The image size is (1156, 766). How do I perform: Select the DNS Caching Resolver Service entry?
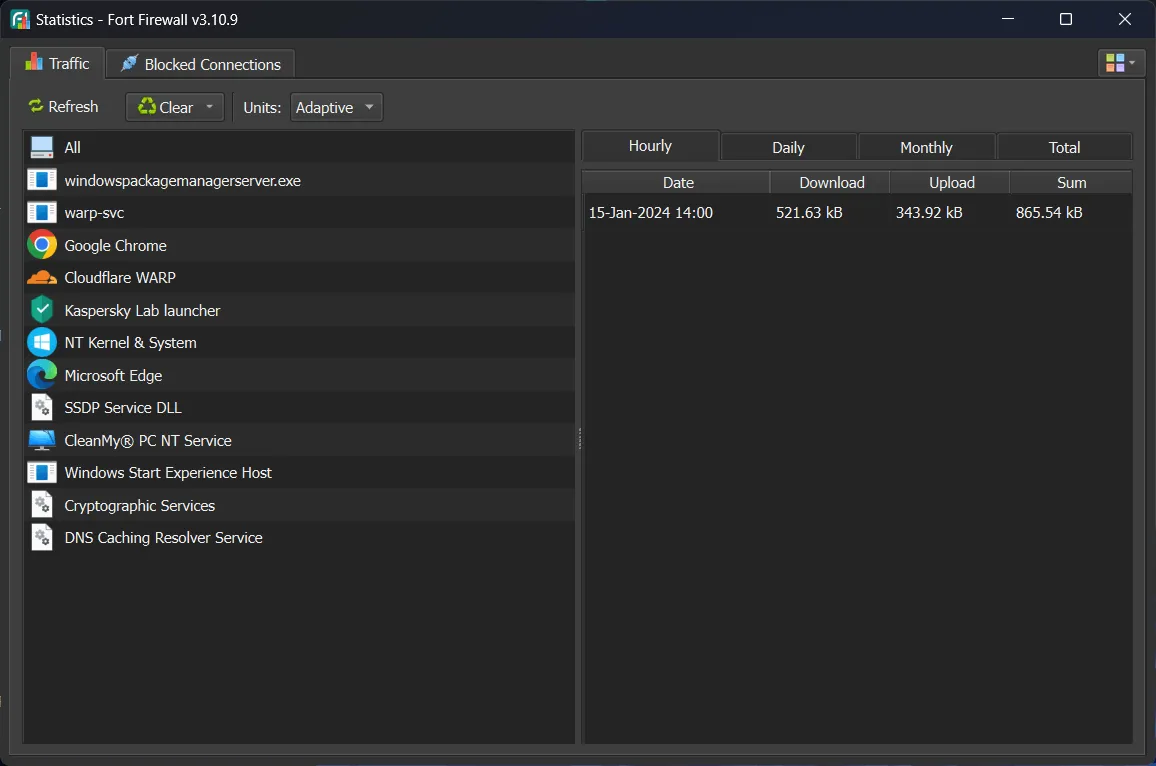[x=299, y=537]
